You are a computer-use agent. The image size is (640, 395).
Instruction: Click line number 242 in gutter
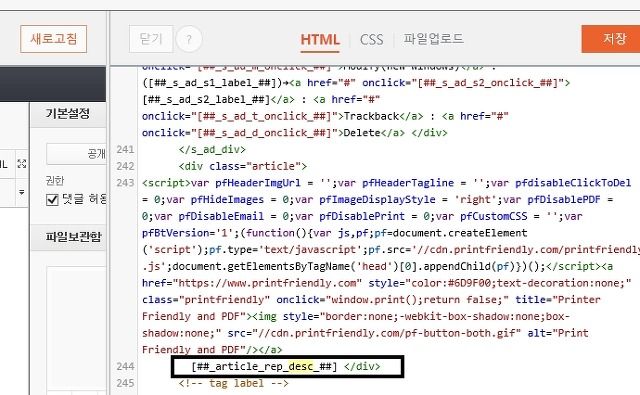coord(125,166)
